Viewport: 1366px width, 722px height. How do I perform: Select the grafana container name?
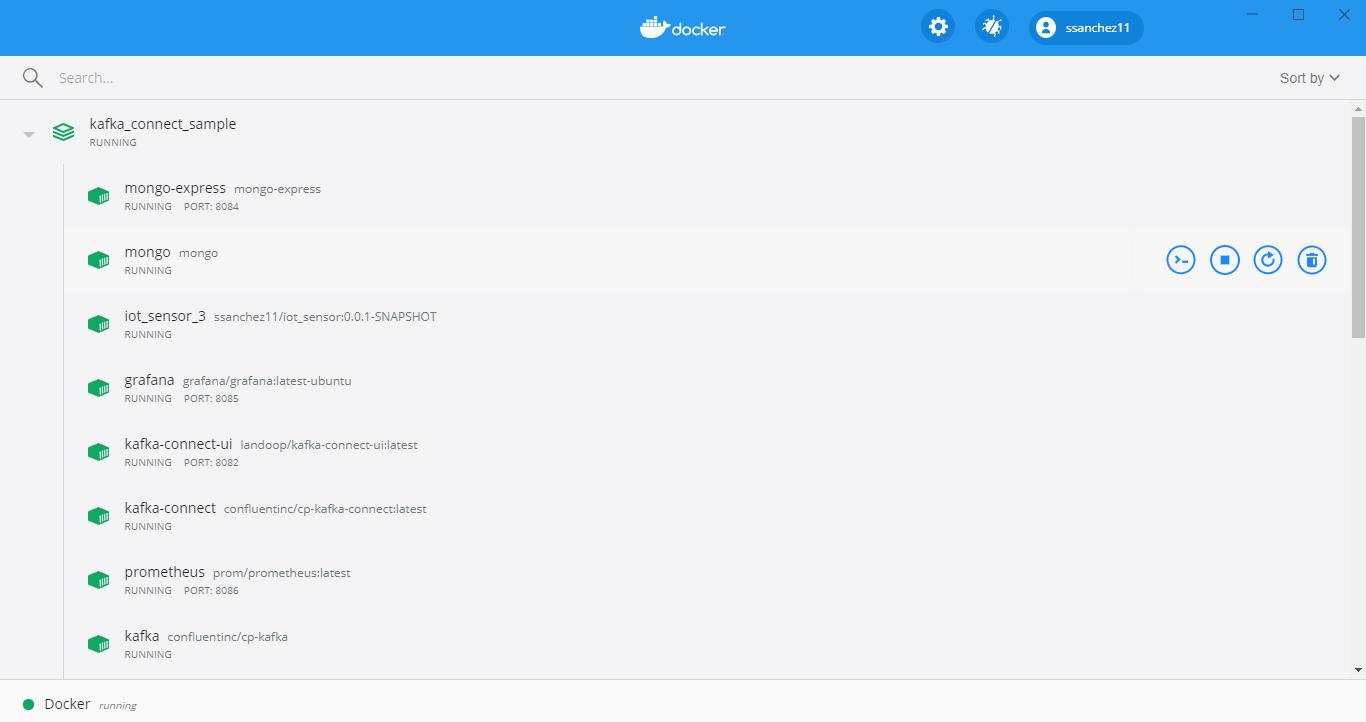click(x=149, y=380)
